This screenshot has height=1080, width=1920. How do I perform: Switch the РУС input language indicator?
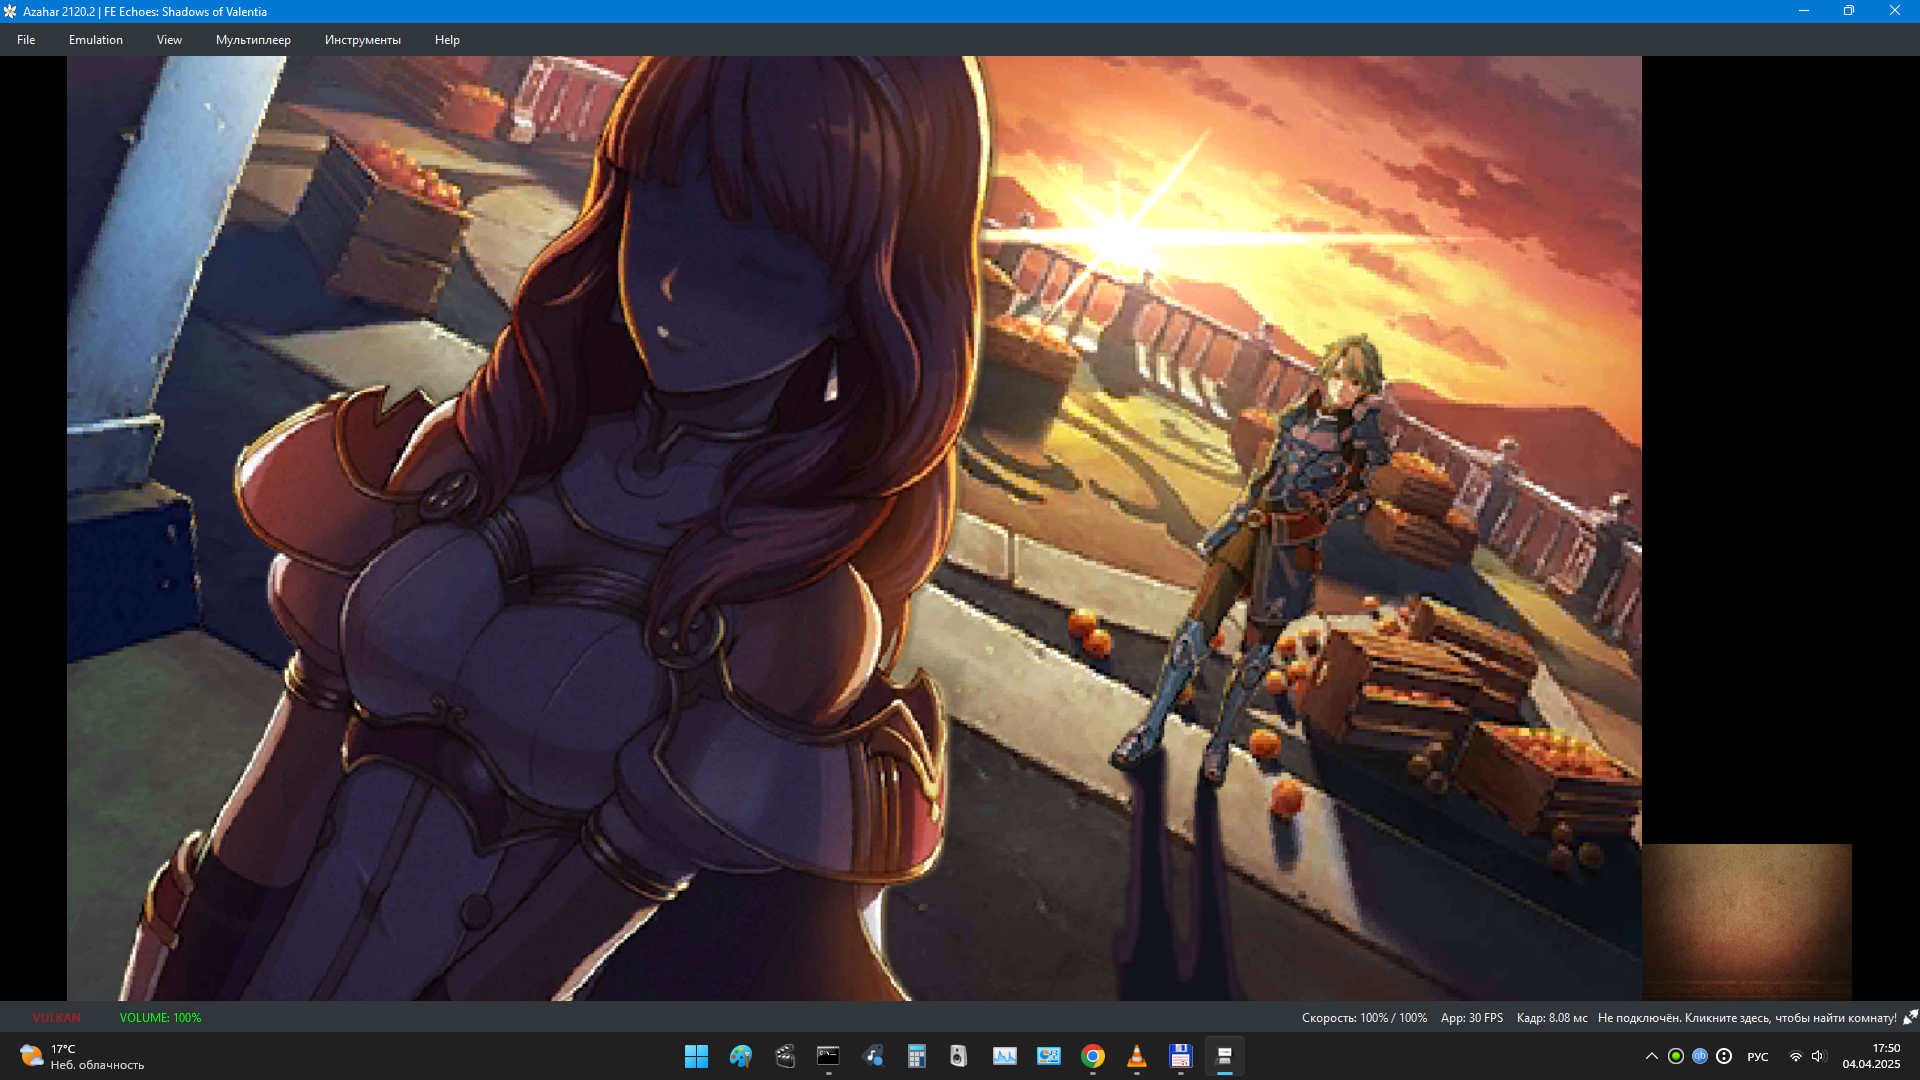click(x=1757, y=1056)
